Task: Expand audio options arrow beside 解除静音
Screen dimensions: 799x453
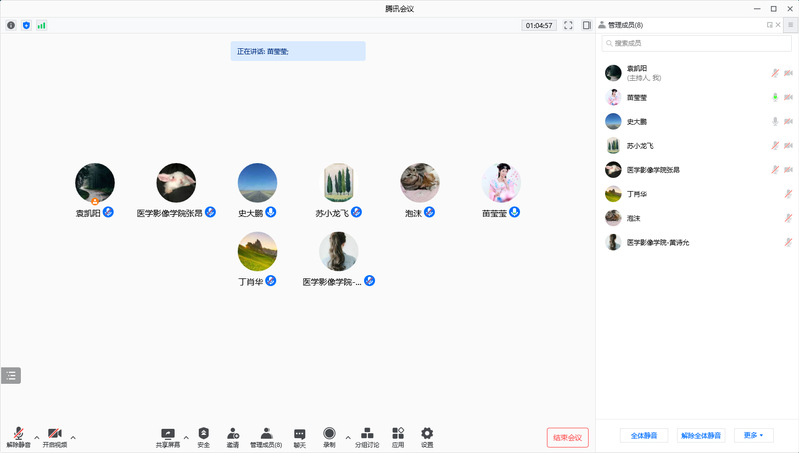Action: 37,437
